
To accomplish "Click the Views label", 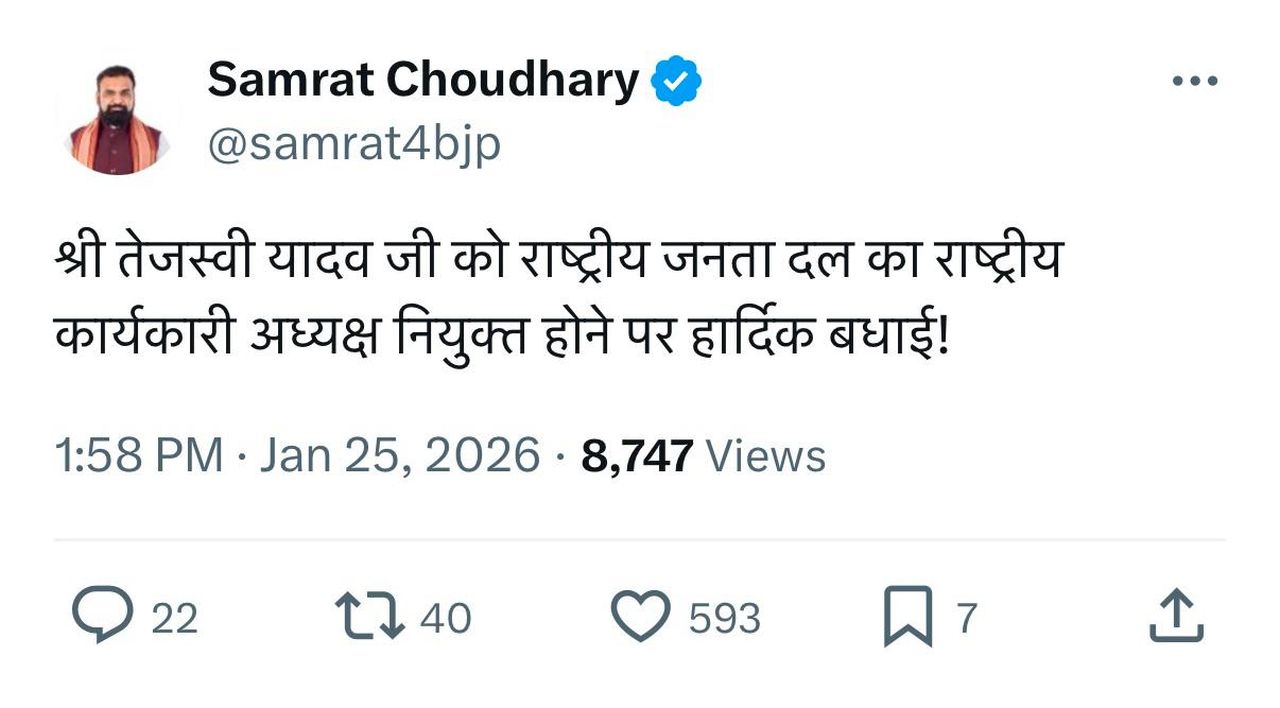I will [x=766, y=457].
